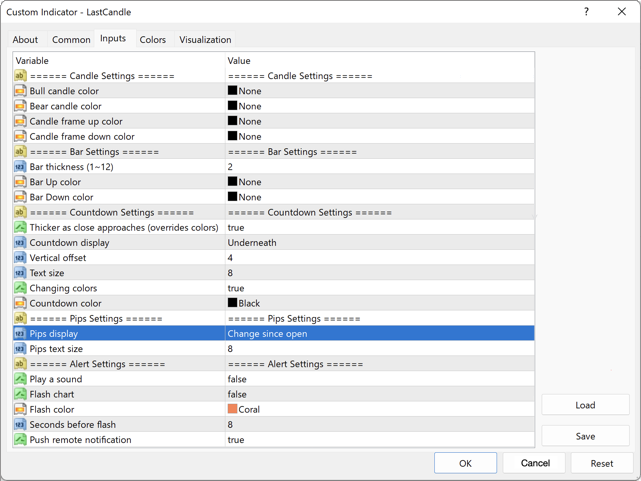Screen dimensions: 641x481
Task: Open the Countdown color Black dropdown
Action: click(380, 303)
